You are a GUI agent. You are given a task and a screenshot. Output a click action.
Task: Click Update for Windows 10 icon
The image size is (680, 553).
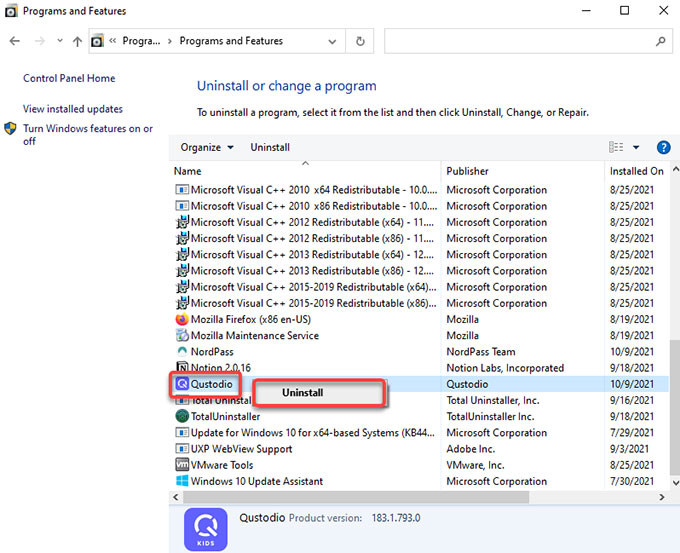click(182, 432)
